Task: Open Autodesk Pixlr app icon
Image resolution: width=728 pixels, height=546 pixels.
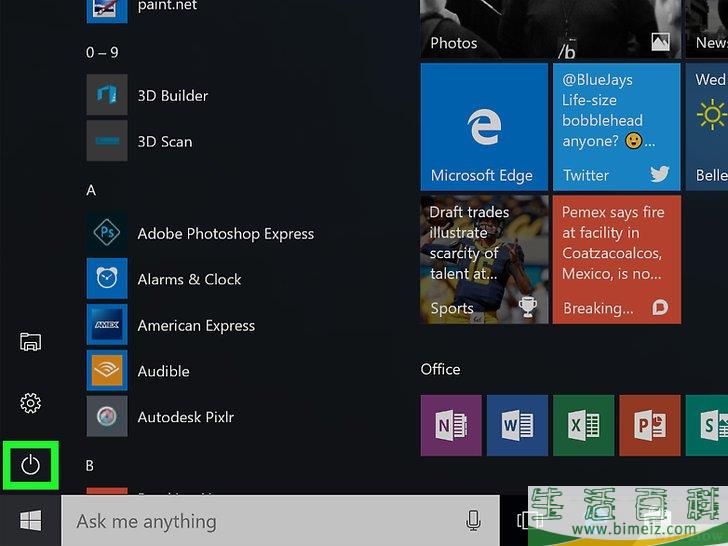Action: tap(107, 416)
